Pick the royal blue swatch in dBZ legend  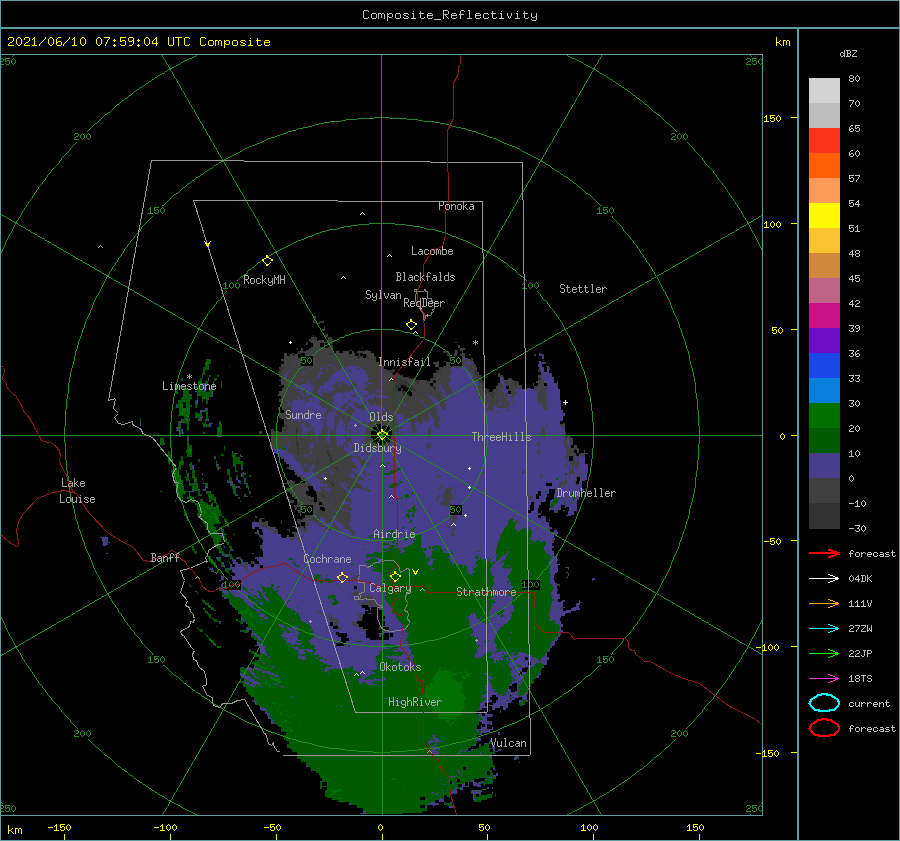coord(824,365)
